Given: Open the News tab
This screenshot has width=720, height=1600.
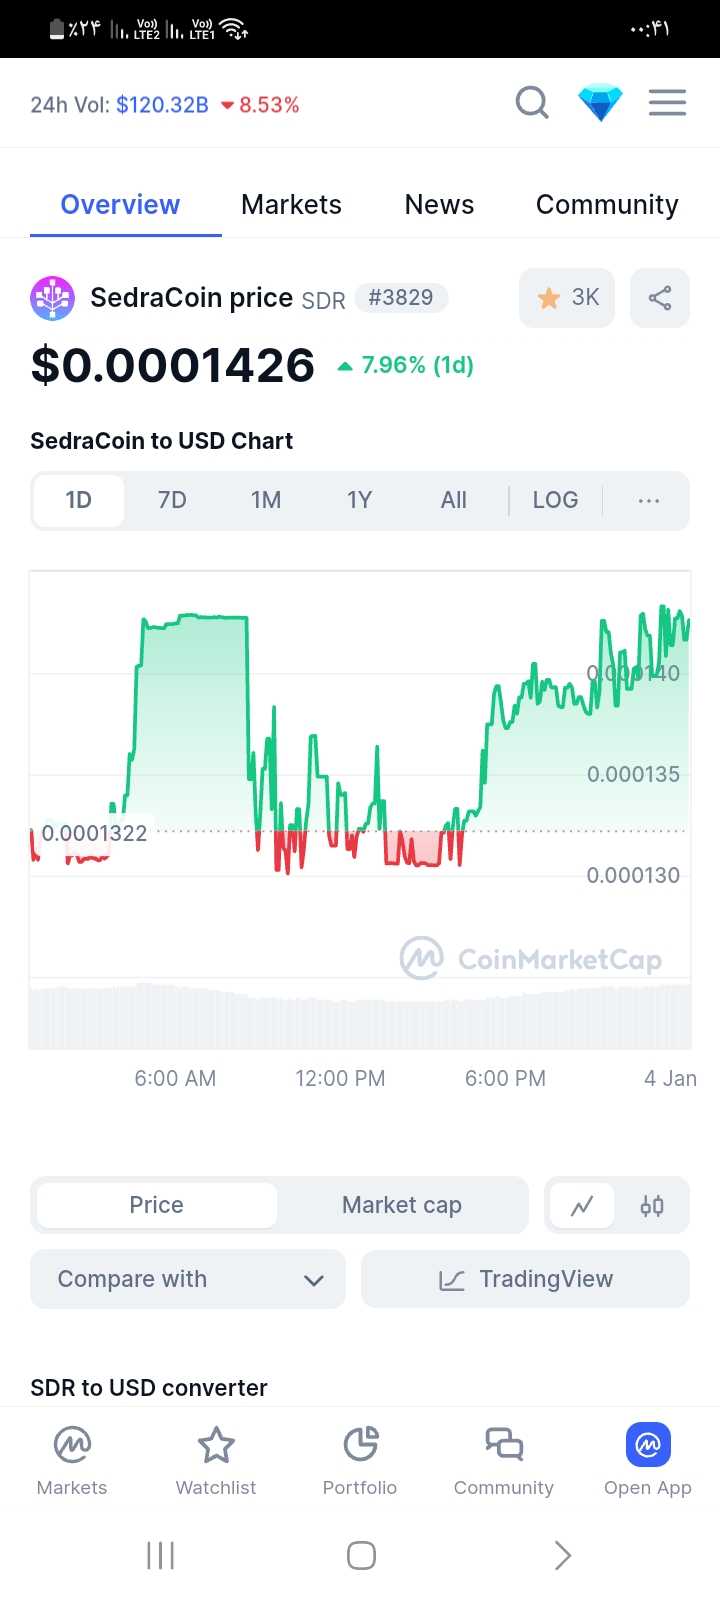Looking at the screenshot, I should (x=439, y=205).
